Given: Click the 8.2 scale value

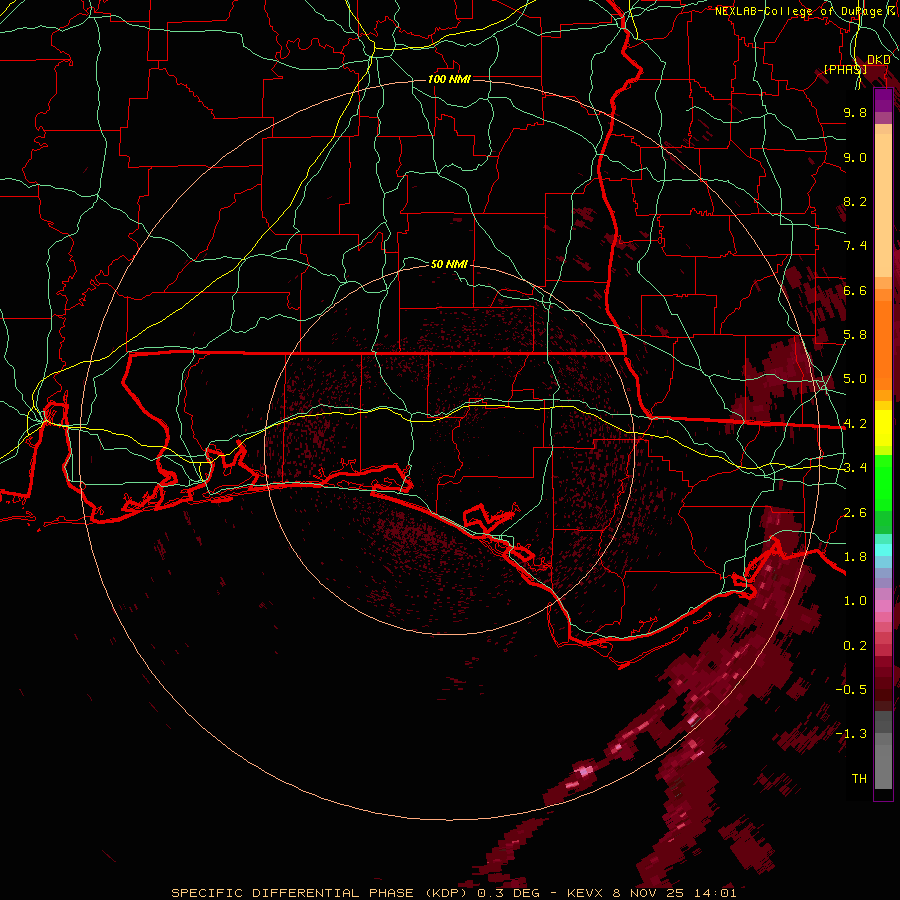Looking at the screenshot, I should pyautogui.click(x=855, y=201).
